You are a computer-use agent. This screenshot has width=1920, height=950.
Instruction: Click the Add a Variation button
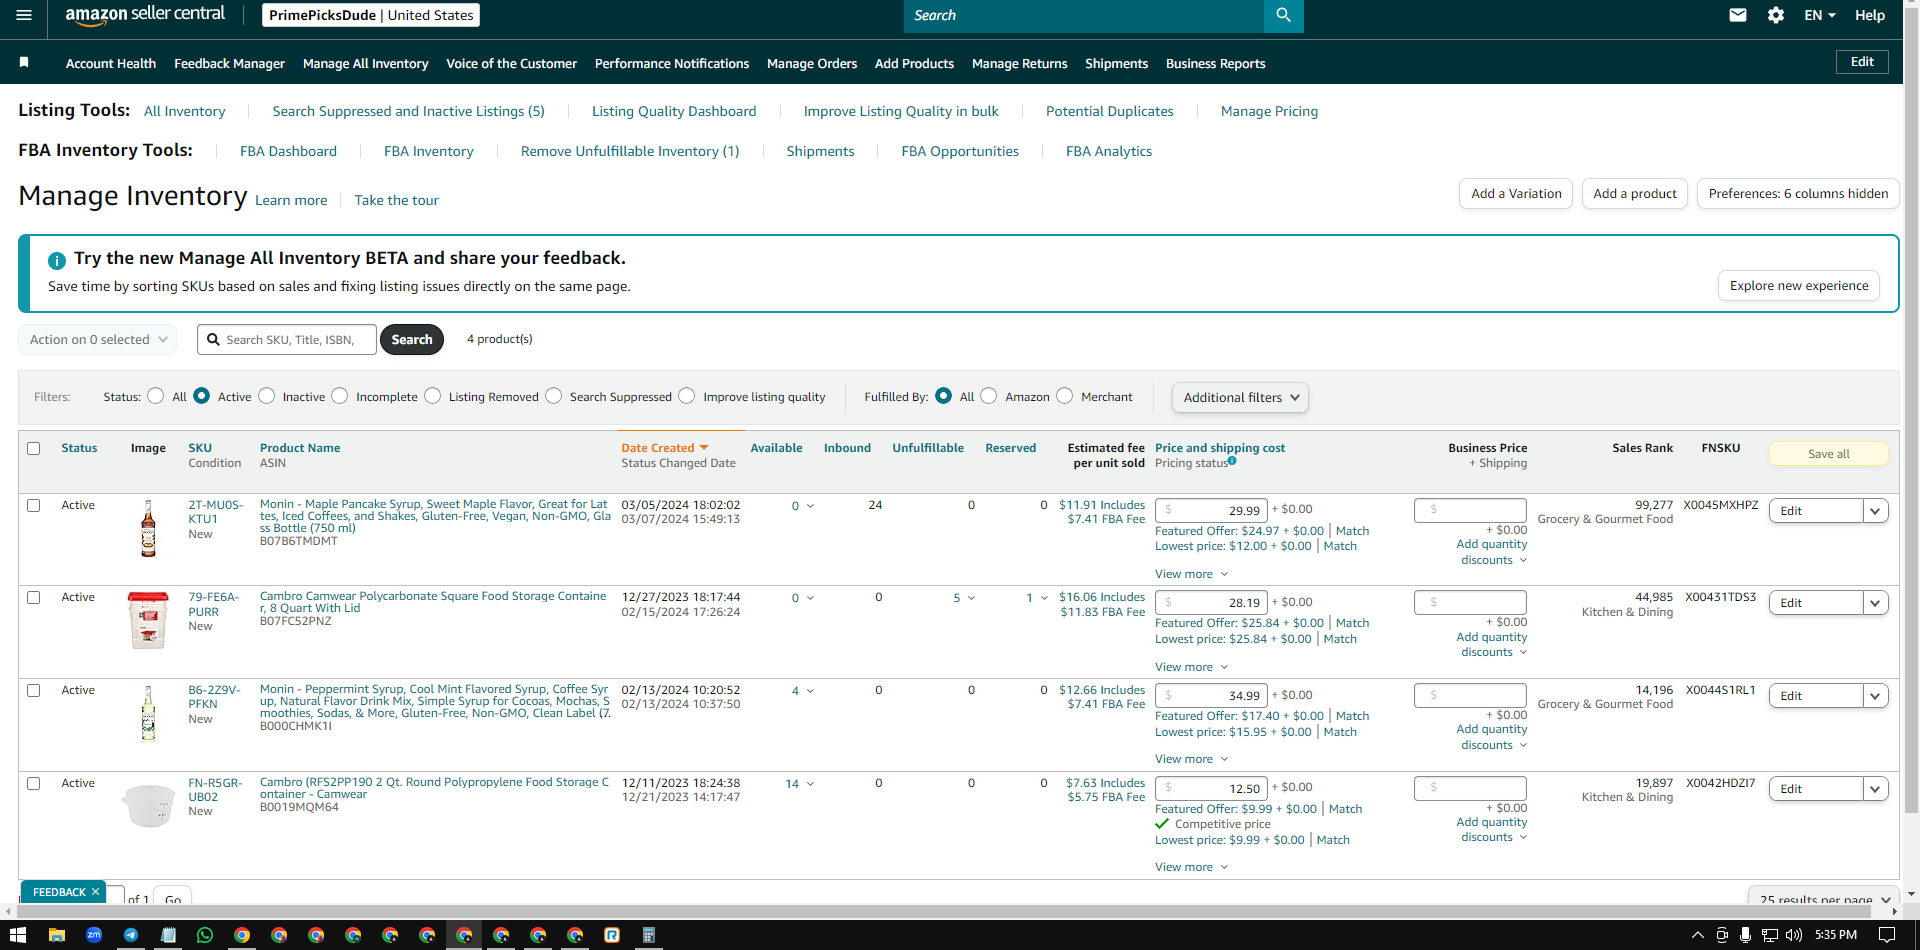[x=1516, y=194]
